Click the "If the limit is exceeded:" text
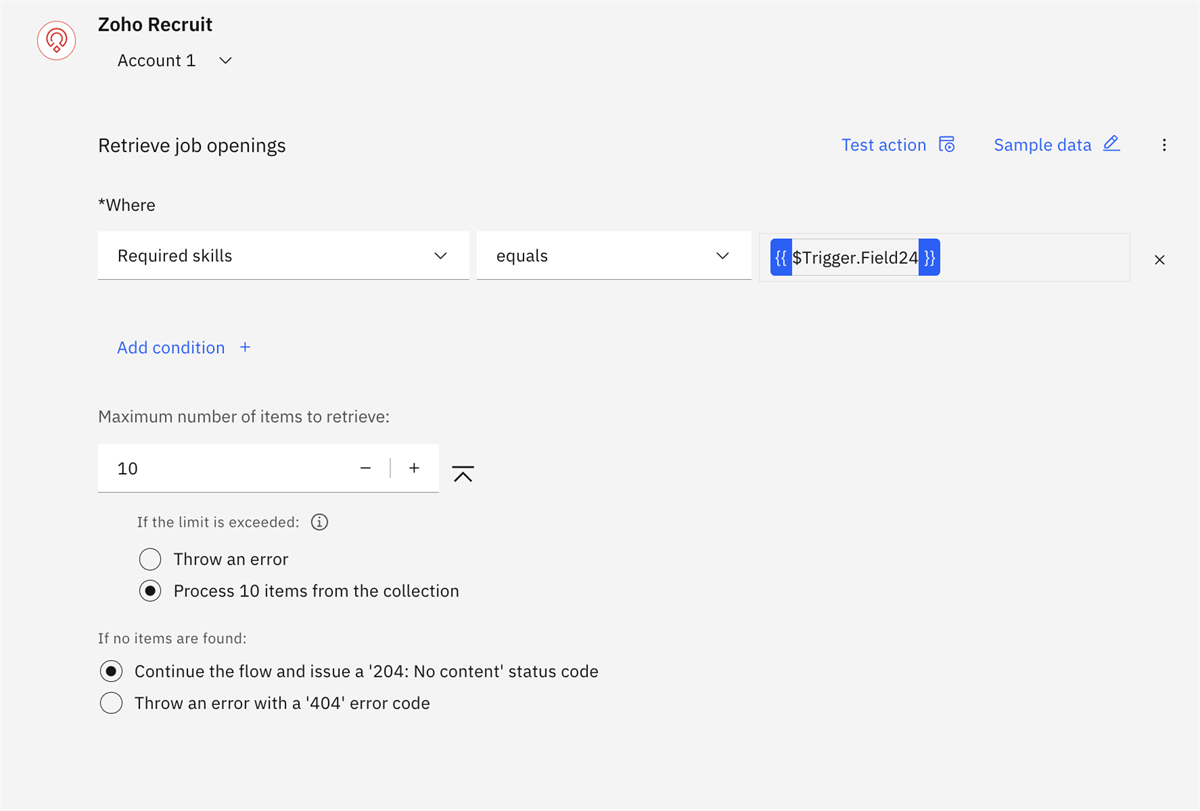Screen dimensions: 1200x811 pyautogui.click(x=218, y=522)
